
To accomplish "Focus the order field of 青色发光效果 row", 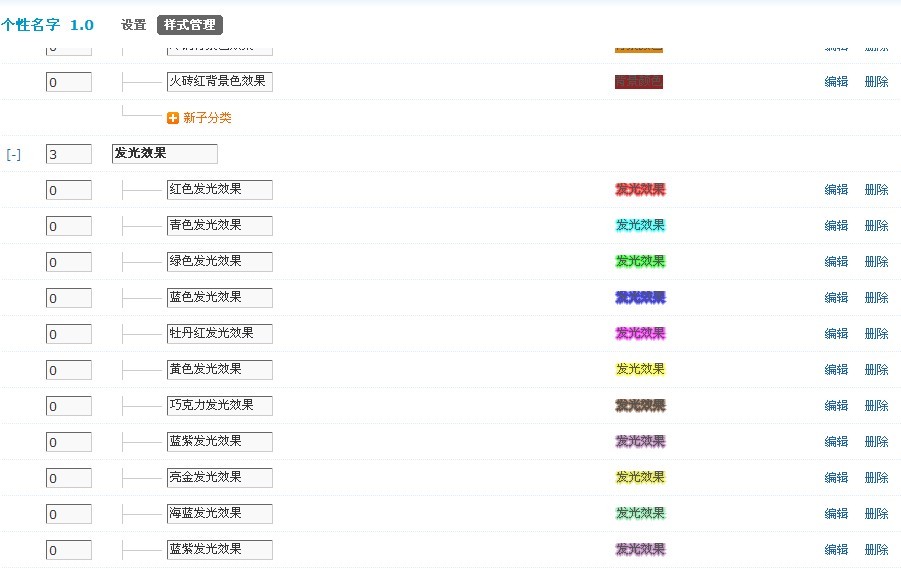I will 68,226.
